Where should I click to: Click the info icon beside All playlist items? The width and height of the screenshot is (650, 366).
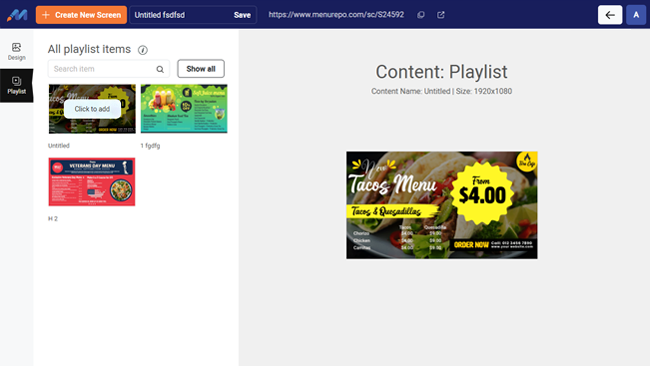pyautogui.click(x=143, y=50)
